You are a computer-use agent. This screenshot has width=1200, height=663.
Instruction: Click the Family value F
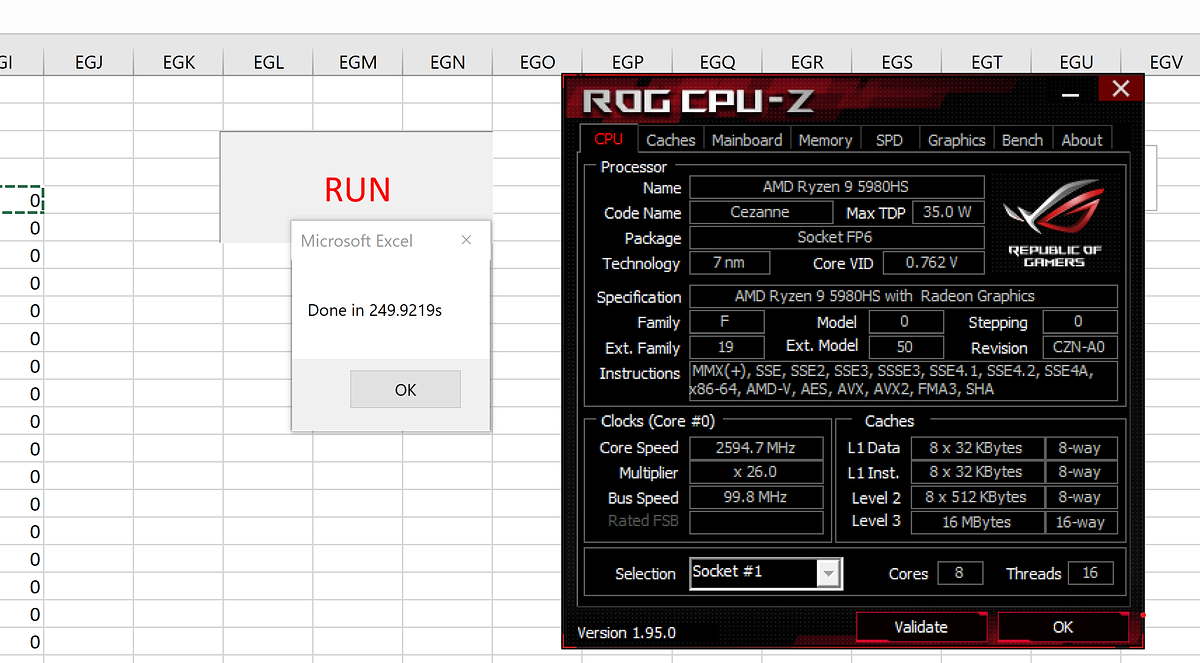[726, 322]
